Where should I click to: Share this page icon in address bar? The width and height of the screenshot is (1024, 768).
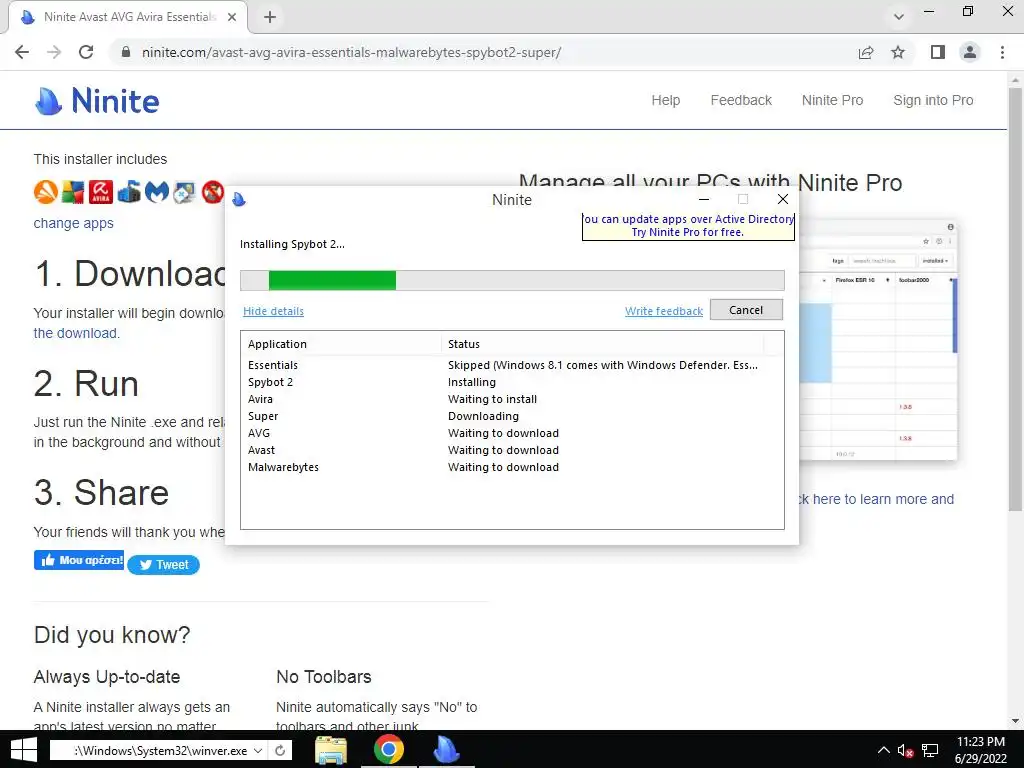(866, 52)
